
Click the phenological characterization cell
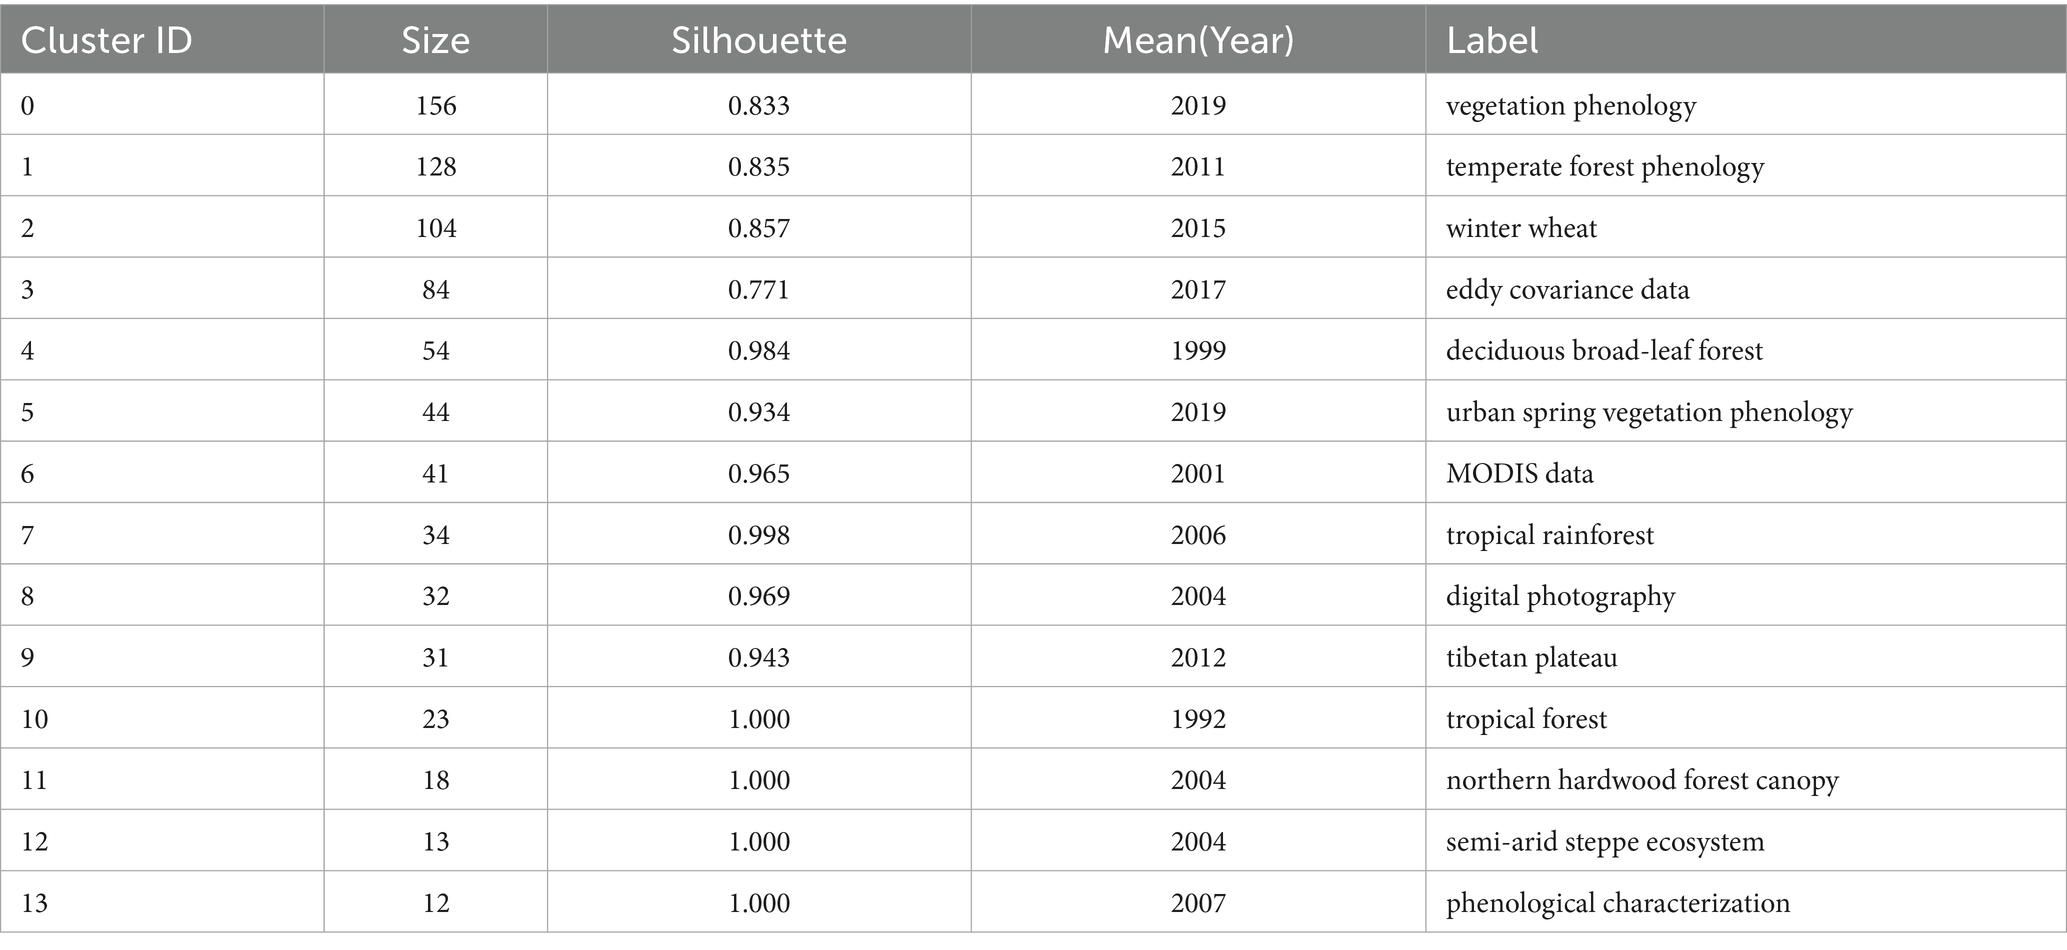click(1617, 903)
